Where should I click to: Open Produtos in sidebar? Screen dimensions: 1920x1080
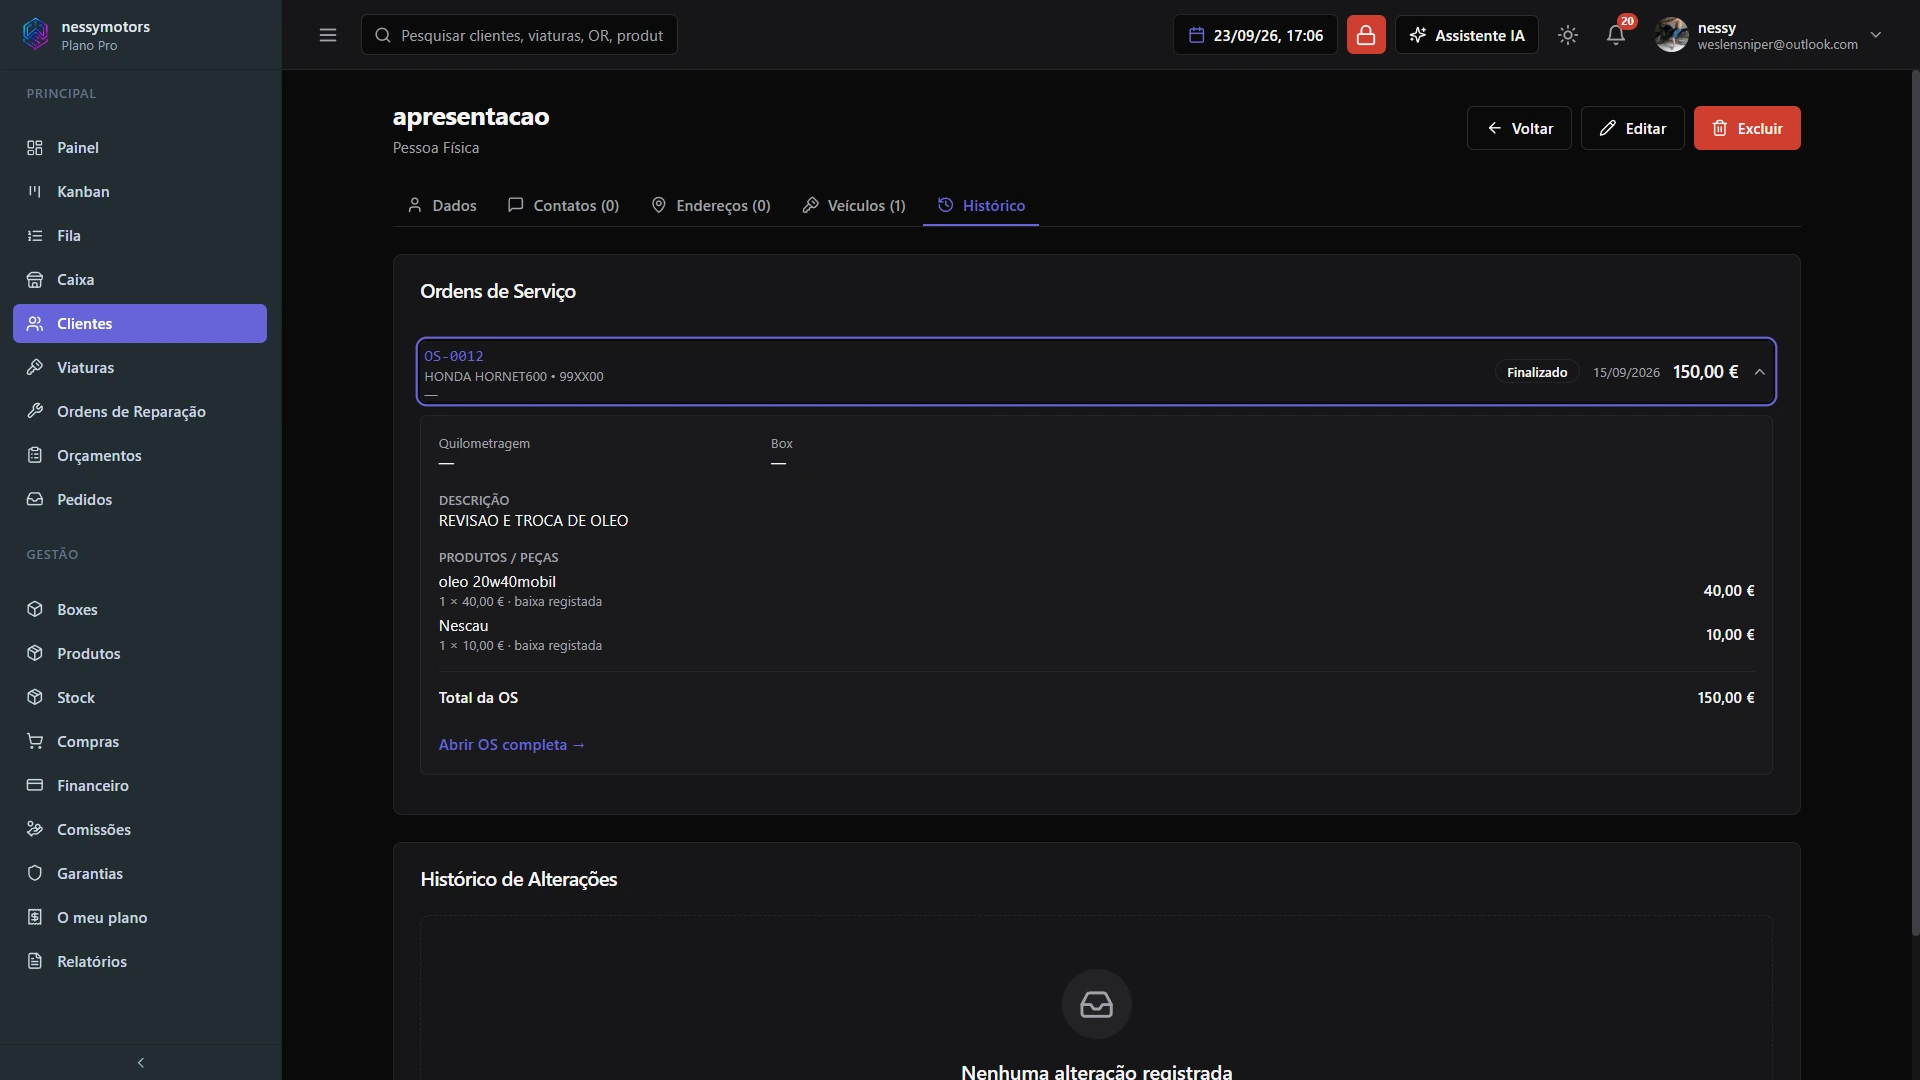click(140, 654)
